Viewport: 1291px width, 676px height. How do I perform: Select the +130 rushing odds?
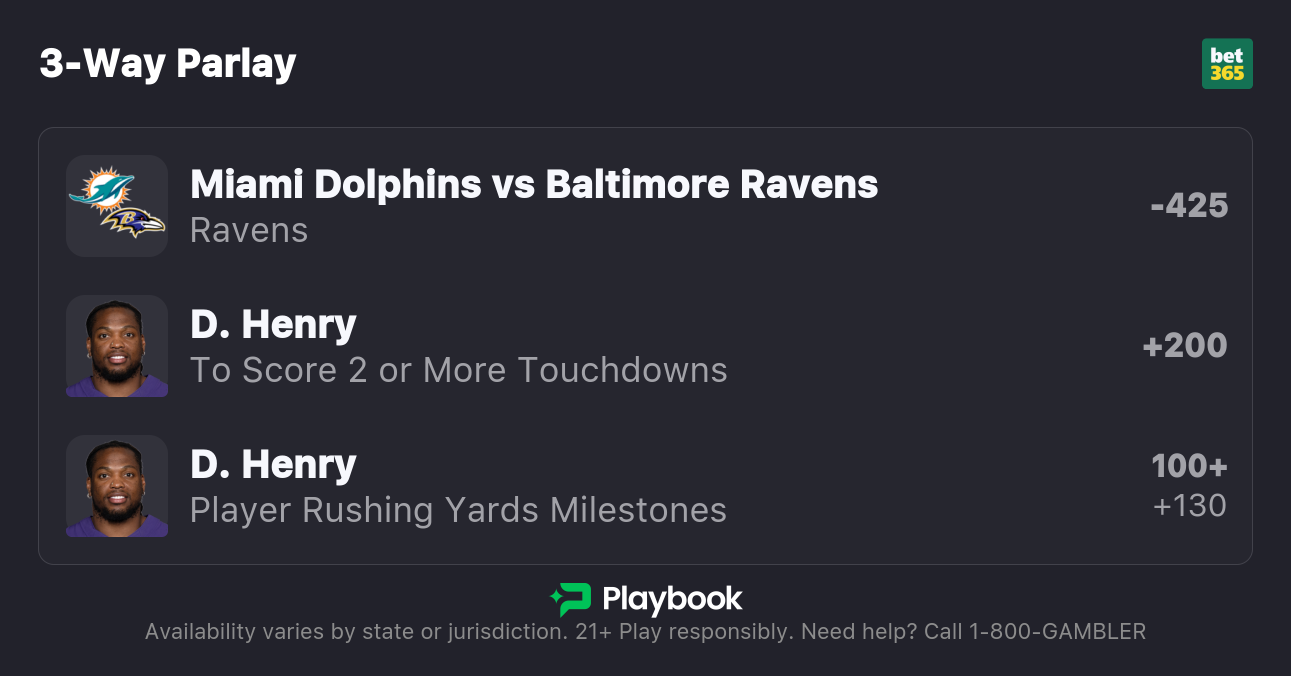pyautogui.click(x=1189, y=506)
